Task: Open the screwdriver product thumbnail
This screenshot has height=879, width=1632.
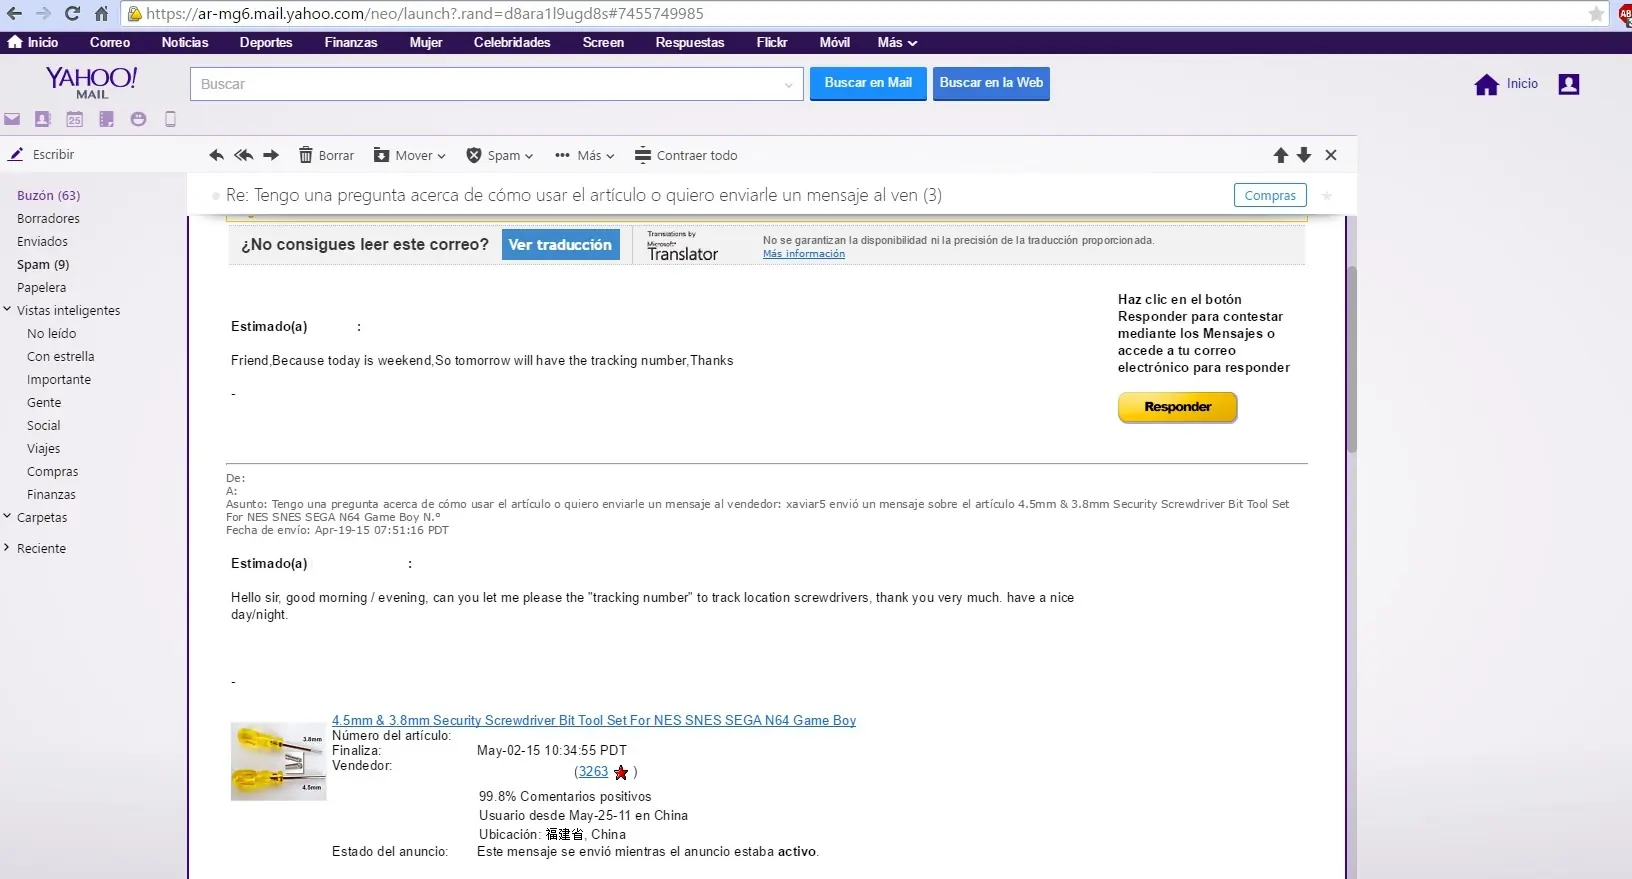Action: (x=278, y=761)
